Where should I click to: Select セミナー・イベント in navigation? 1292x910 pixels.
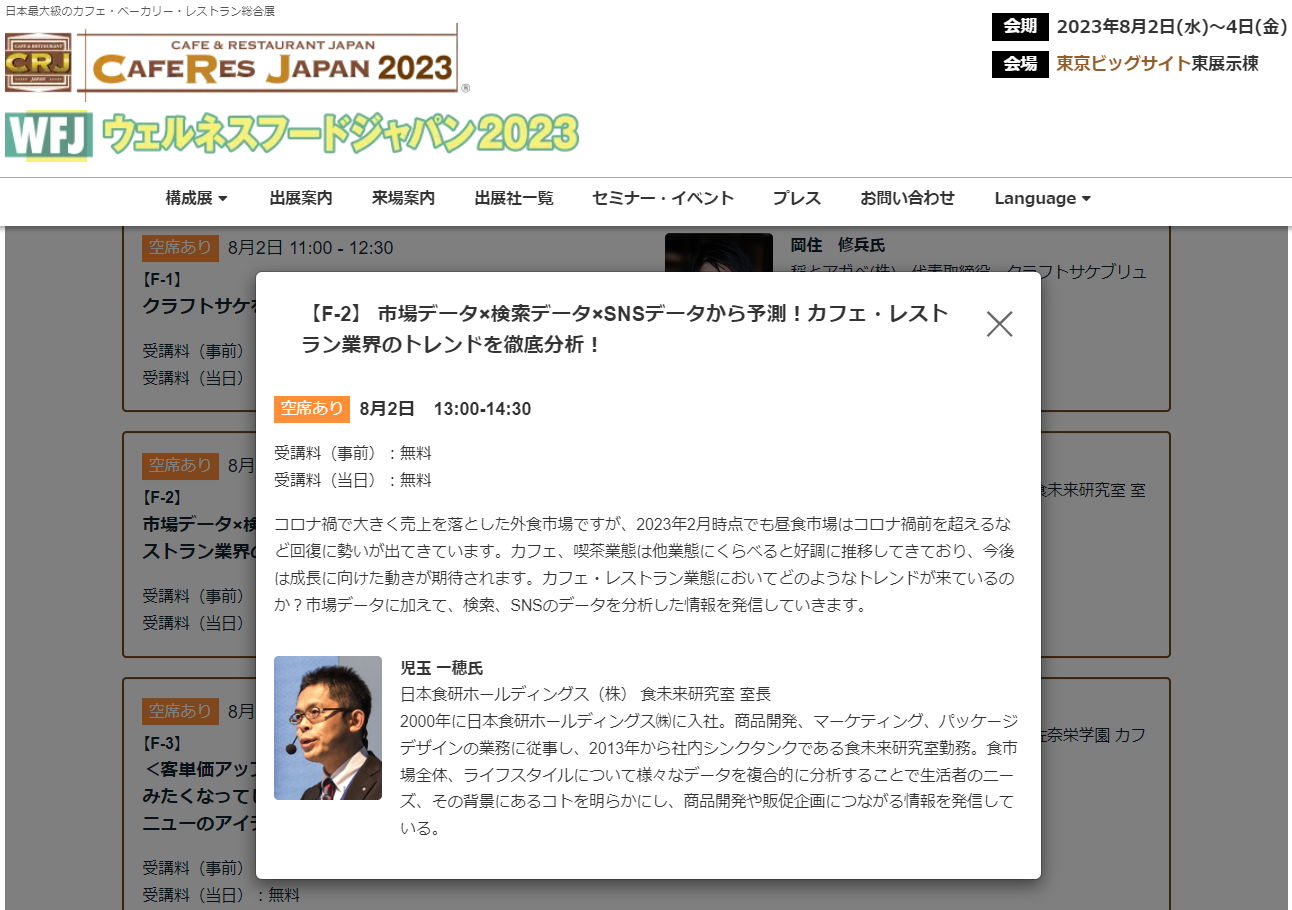coord(663,198)
